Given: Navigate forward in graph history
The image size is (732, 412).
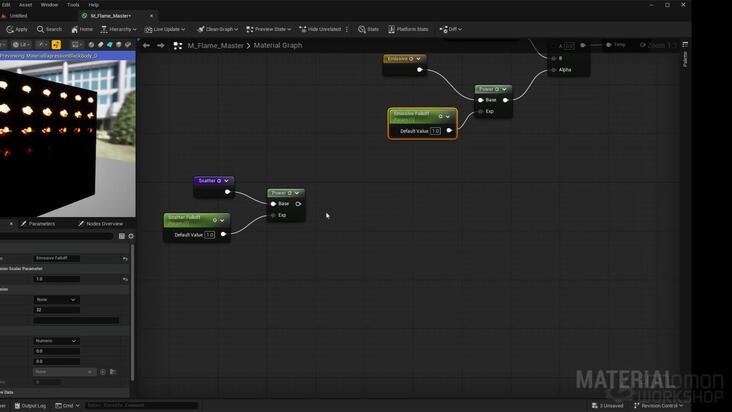Looking at the screenshot, I should 161,45.
